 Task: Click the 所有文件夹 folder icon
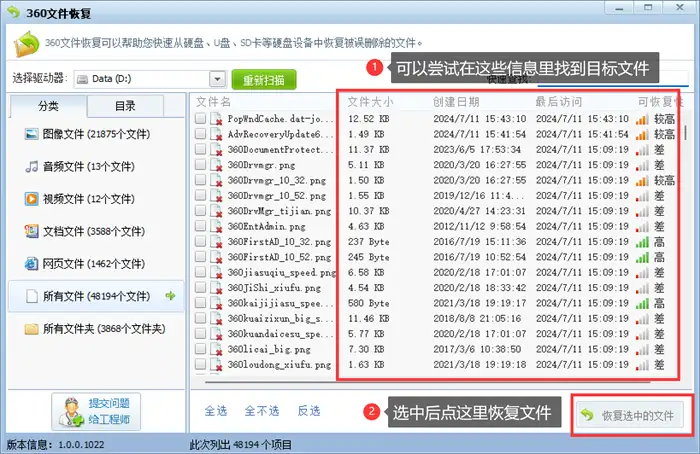(x=31, y=329)
